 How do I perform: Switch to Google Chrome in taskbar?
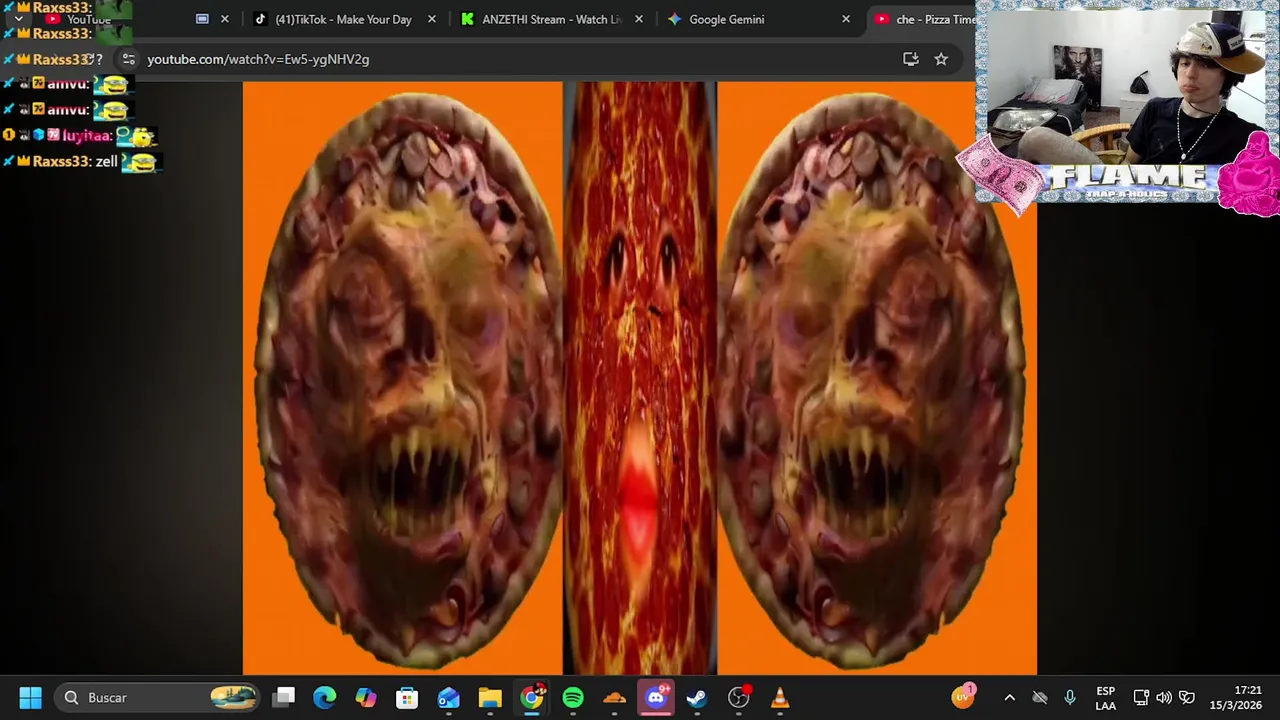532,697
